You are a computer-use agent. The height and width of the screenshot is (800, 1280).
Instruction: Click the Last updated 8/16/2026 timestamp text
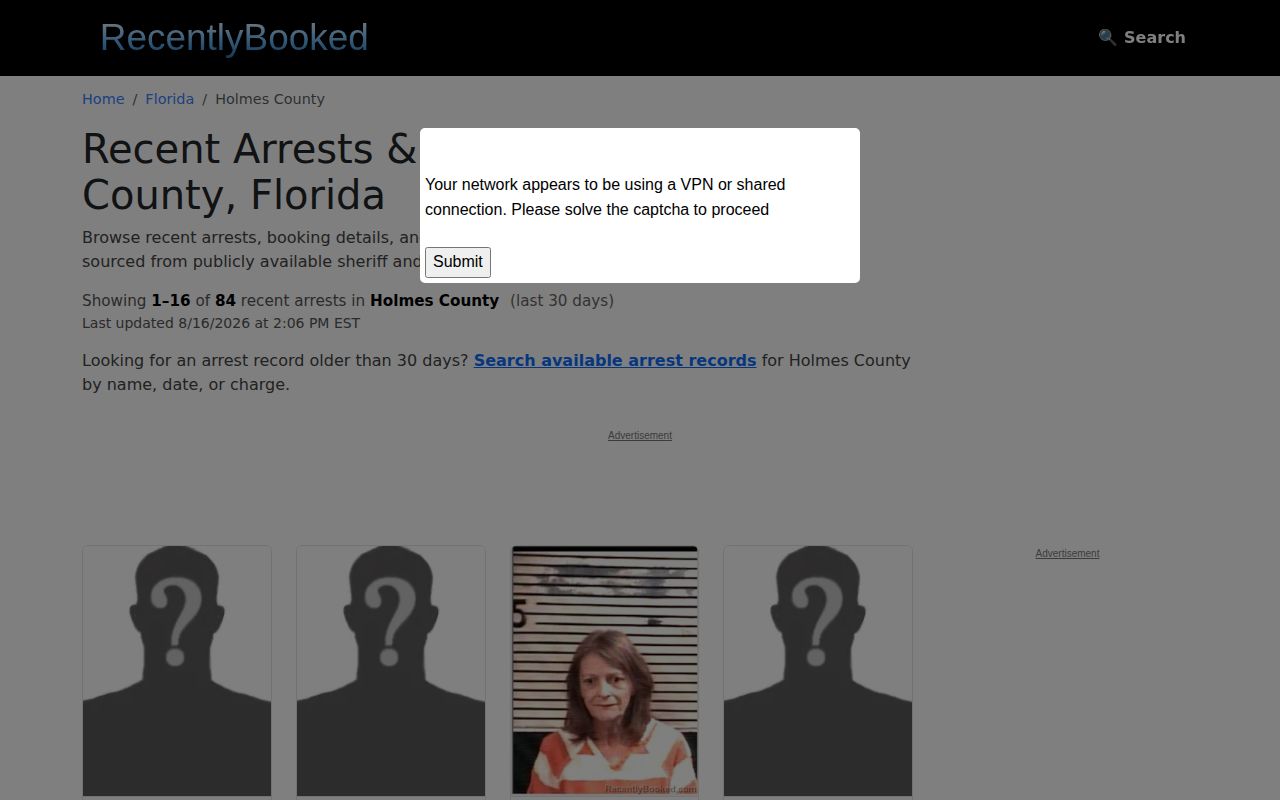click(x=221, y=323)
